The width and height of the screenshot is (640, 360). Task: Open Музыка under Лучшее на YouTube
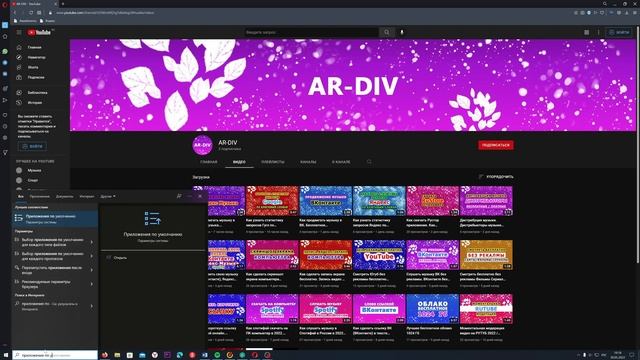point(40,170)
